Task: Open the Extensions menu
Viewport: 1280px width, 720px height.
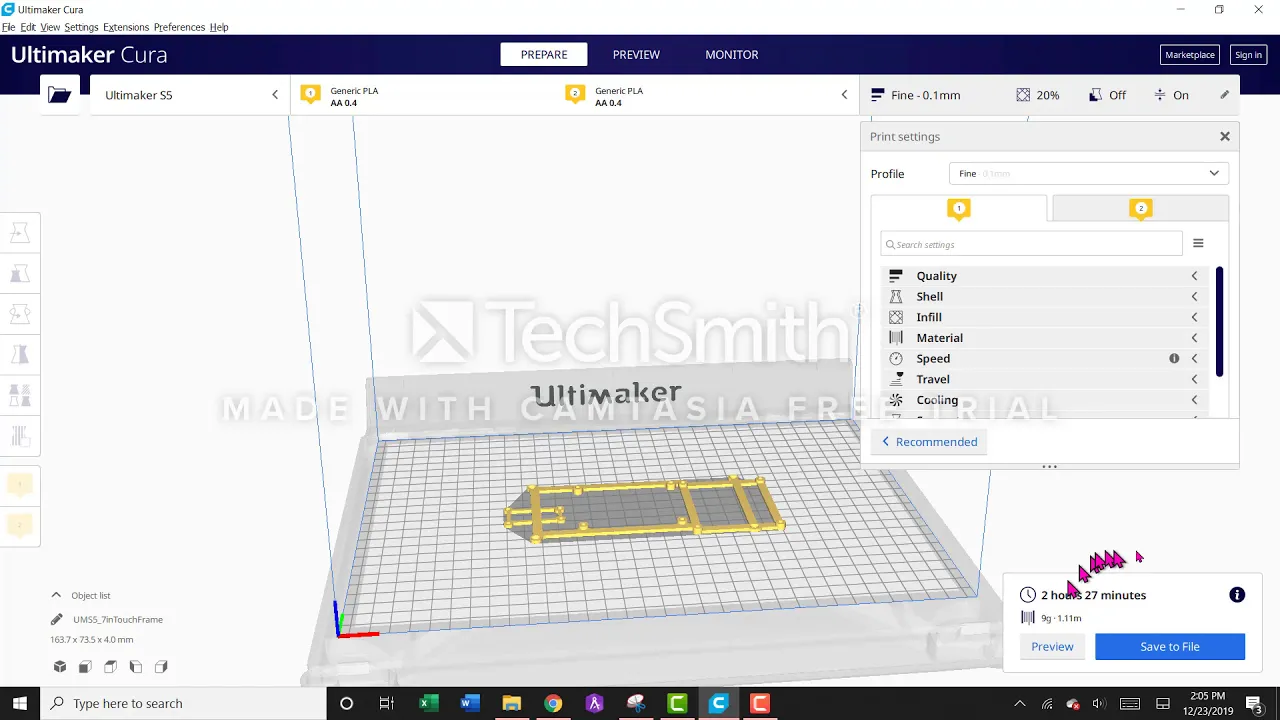Action: click(x=126, y=27)
